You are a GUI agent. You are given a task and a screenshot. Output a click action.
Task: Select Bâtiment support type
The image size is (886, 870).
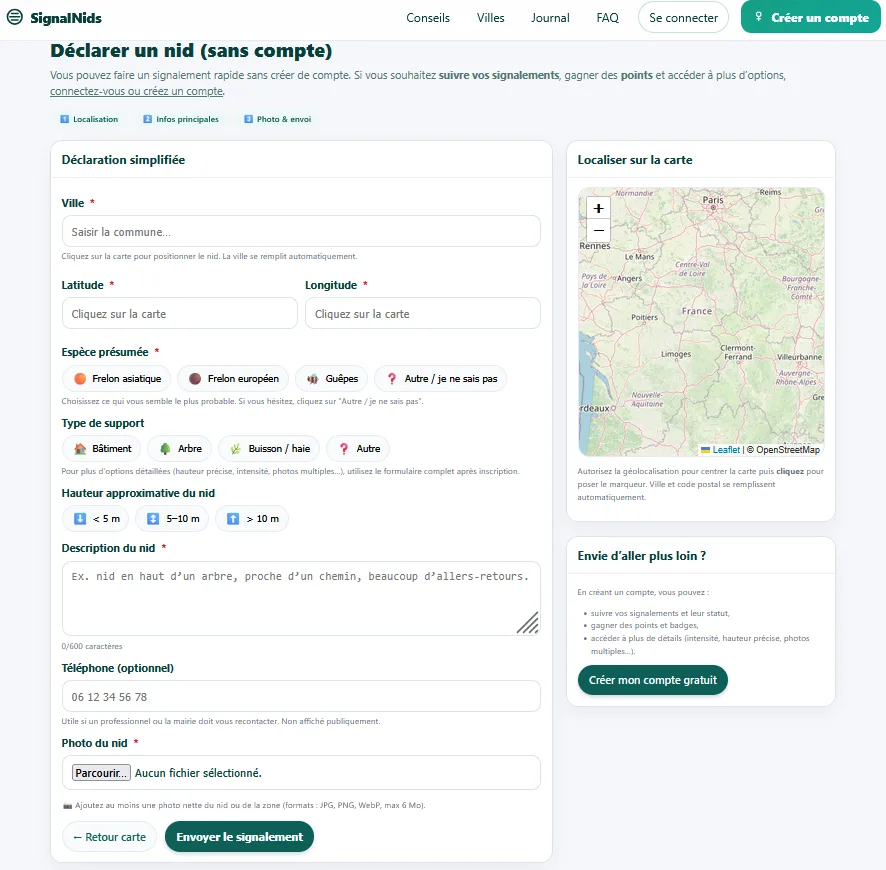(x=102, y=449)
